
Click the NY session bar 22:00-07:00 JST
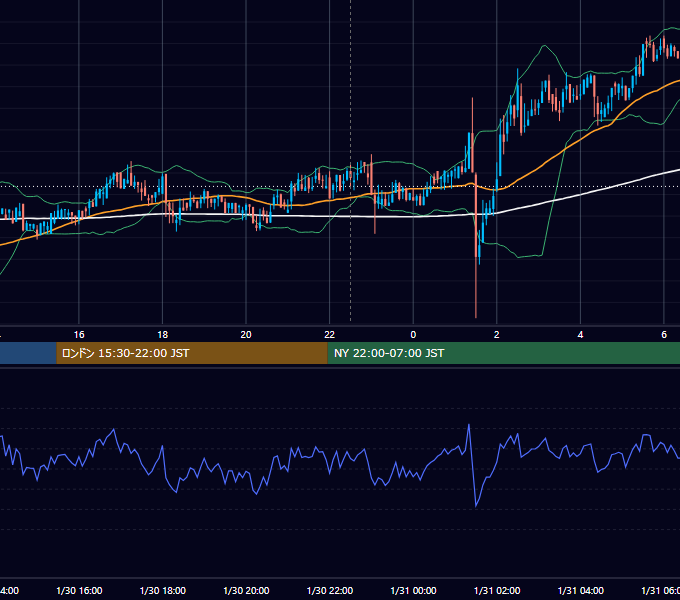coord(503,353)
